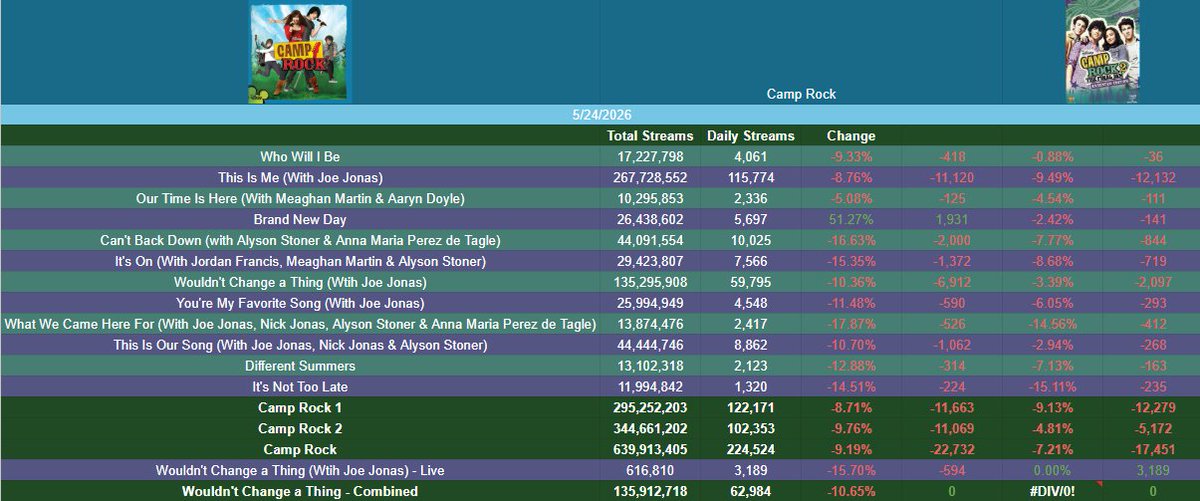Image resolution: width=1200 pixels, height=501 pixels.
Task: Select 'Wouldn't Change a Thing - Combined' label
Action: pos(300,491)
